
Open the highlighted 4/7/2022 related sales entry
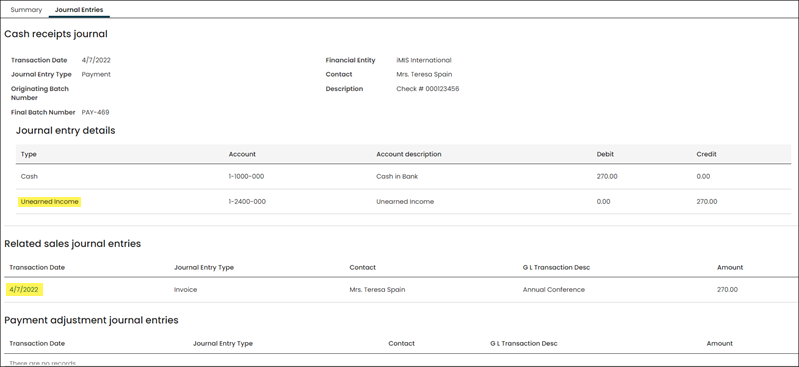coord(24,290)
